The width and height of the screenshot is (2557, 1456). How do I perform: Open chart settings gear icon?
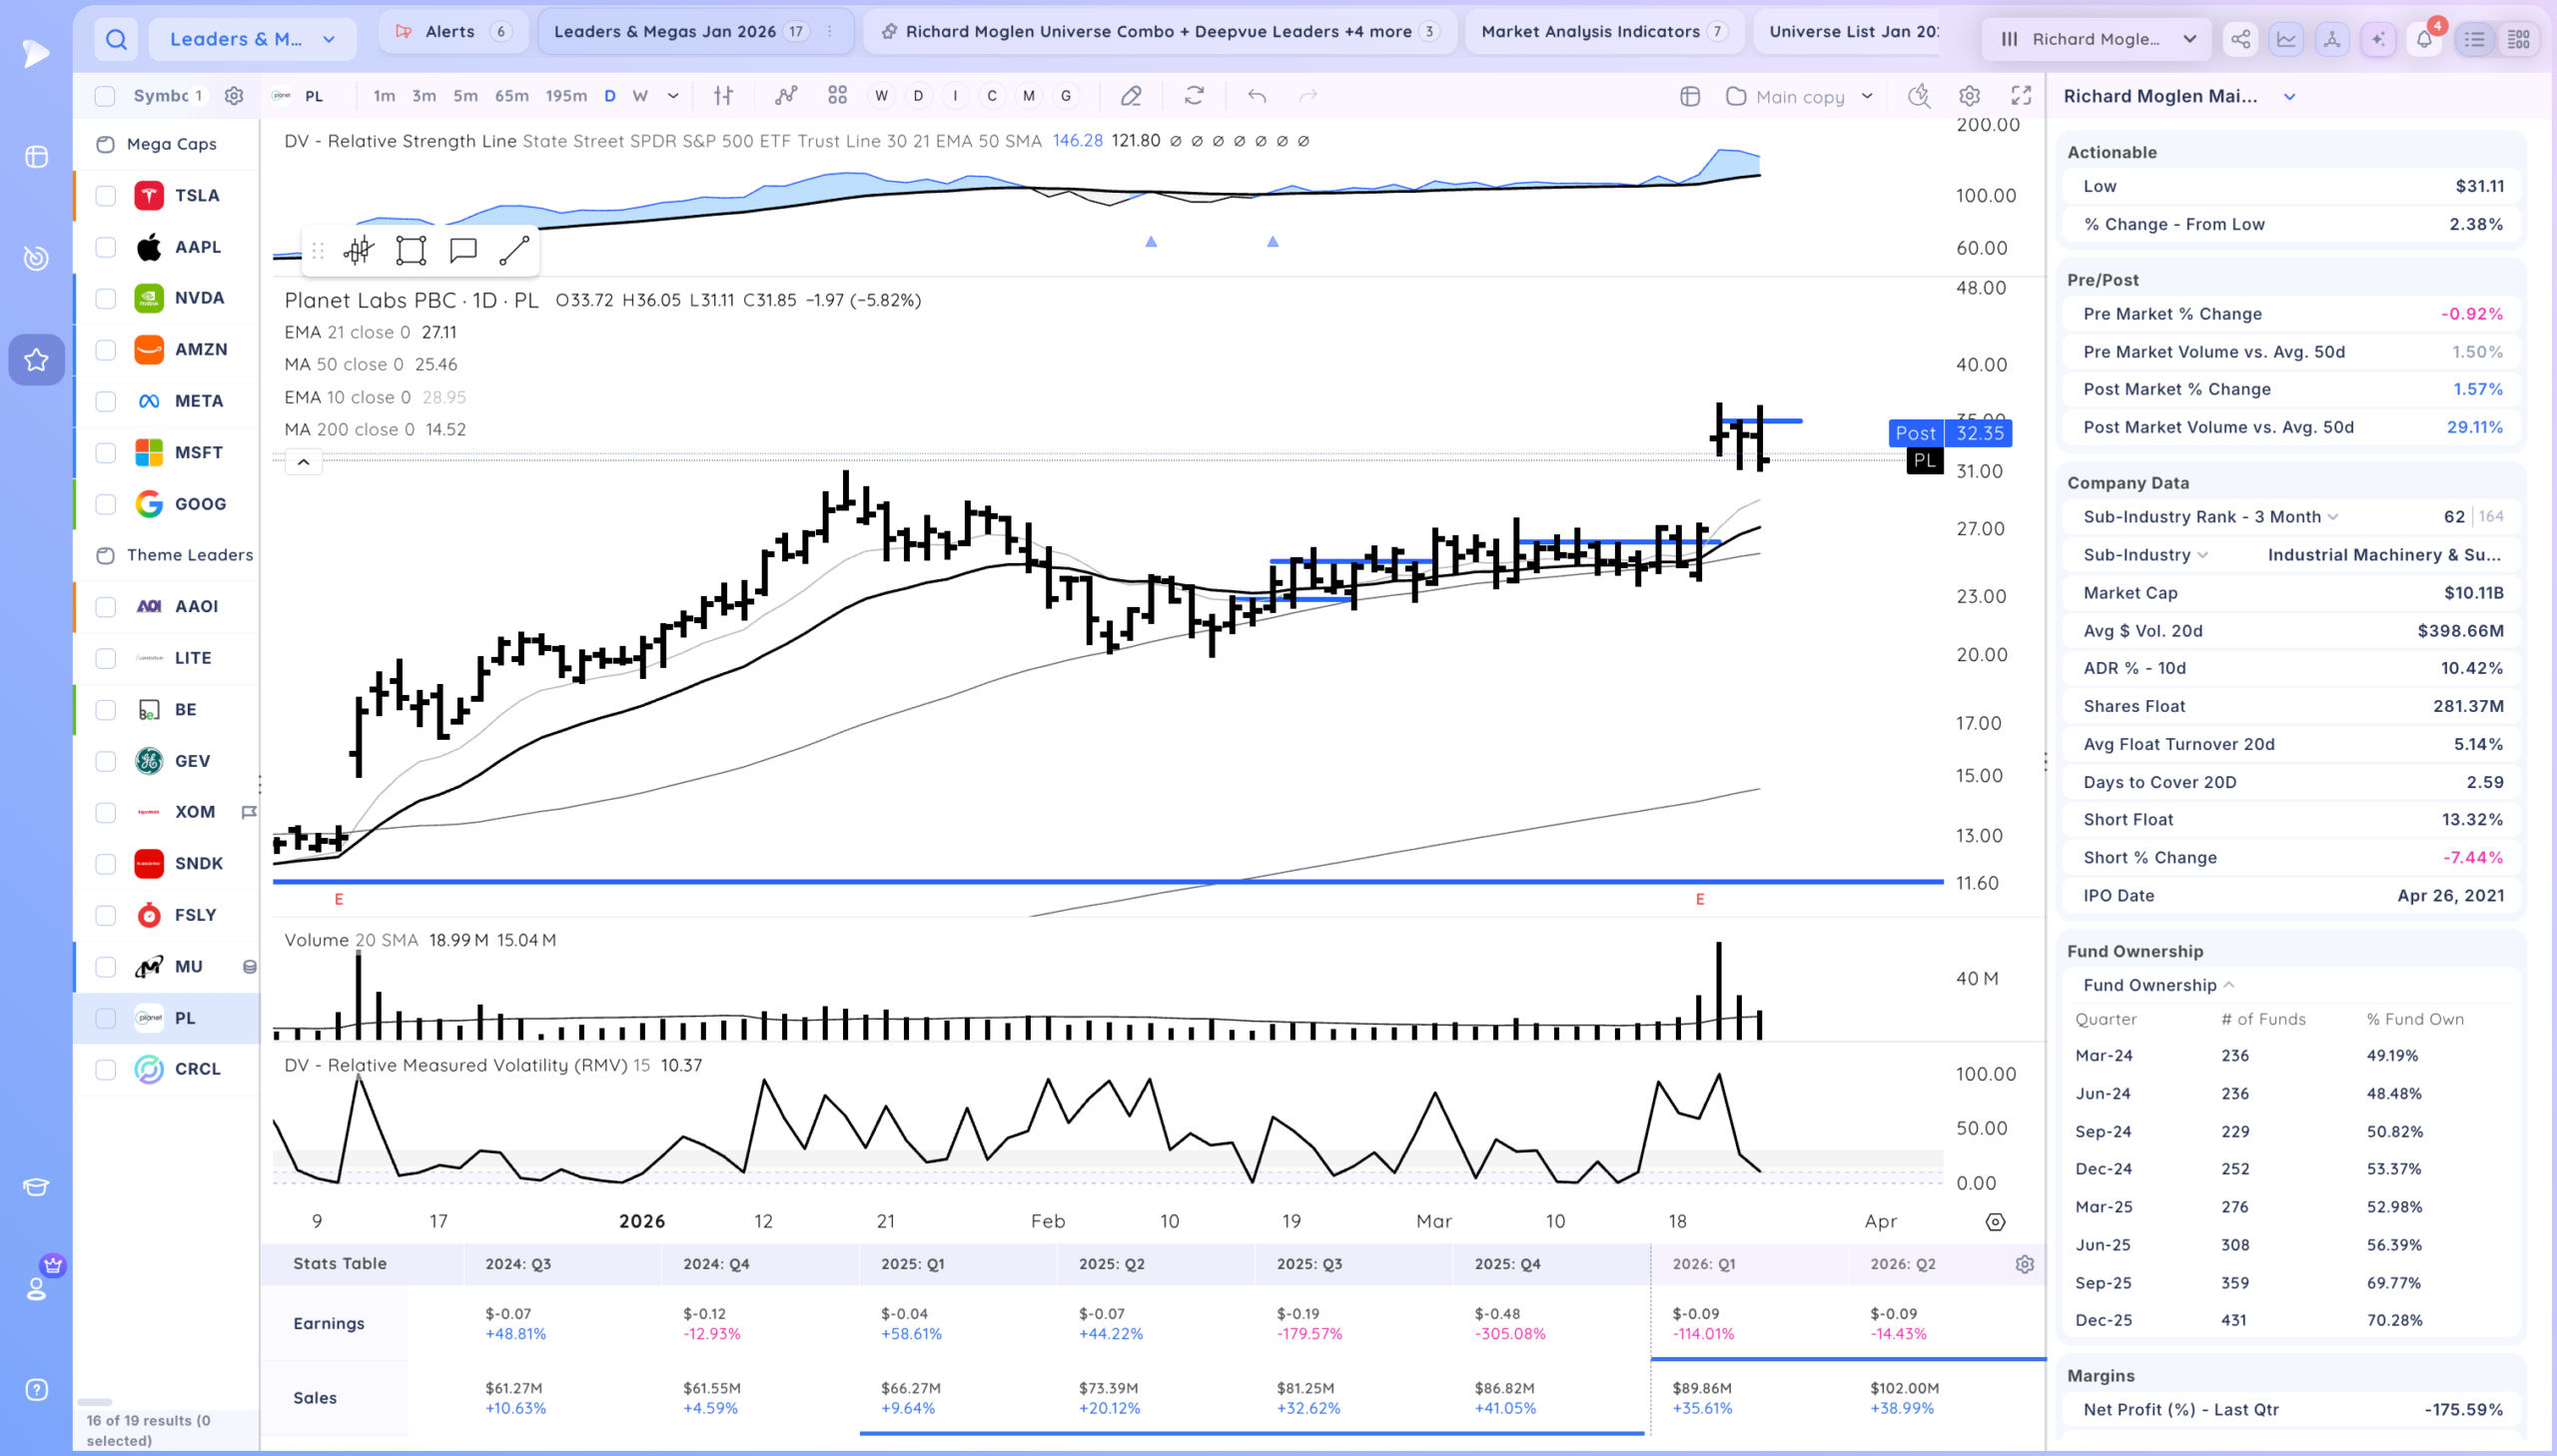[x=1969, y=96]
